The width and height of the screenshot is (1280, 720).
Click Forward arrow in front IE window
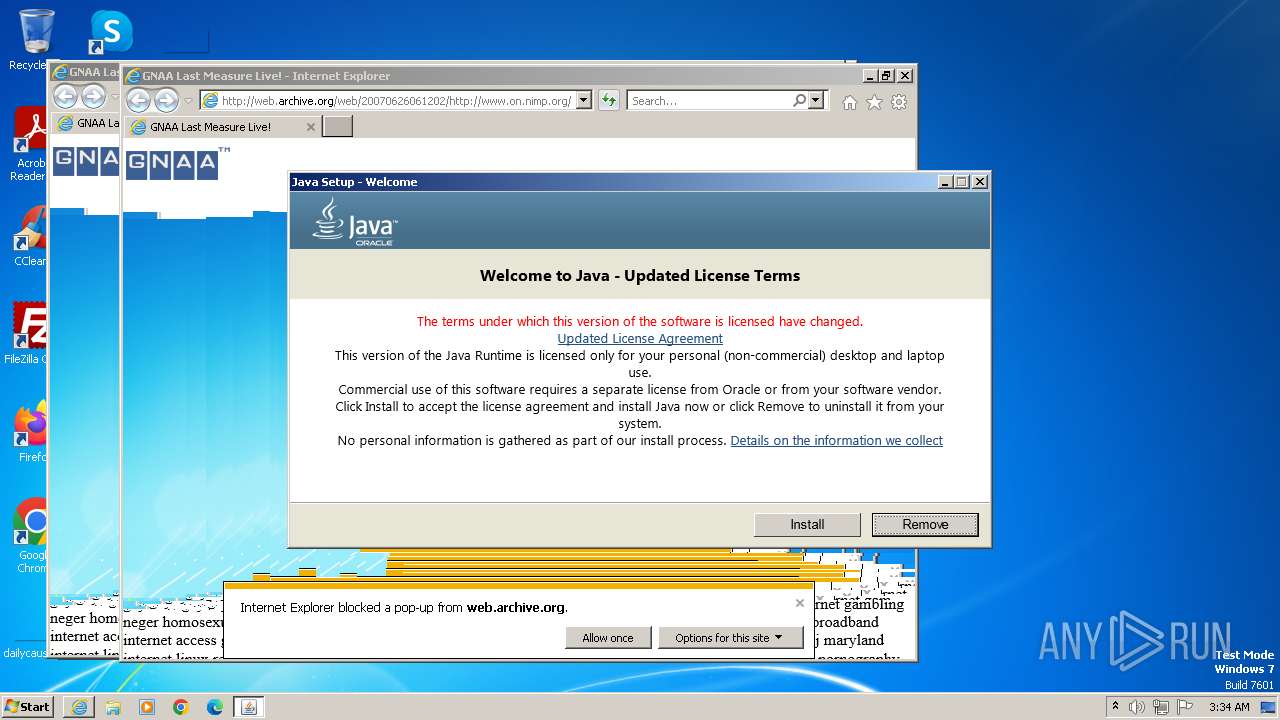[x=166, y=100]
